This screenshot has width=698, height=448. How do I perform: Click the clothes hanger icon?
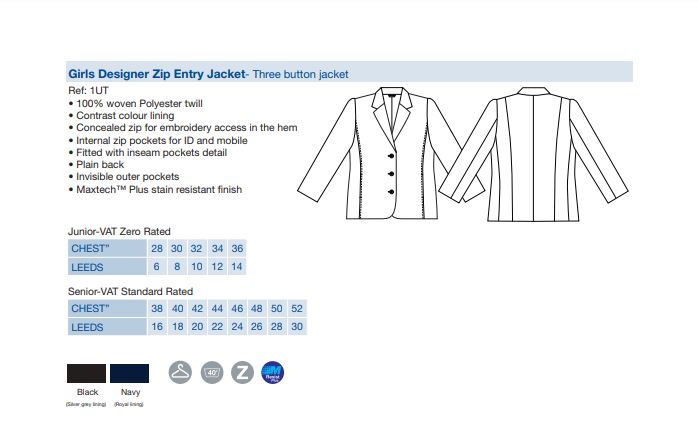pos(180,372)
